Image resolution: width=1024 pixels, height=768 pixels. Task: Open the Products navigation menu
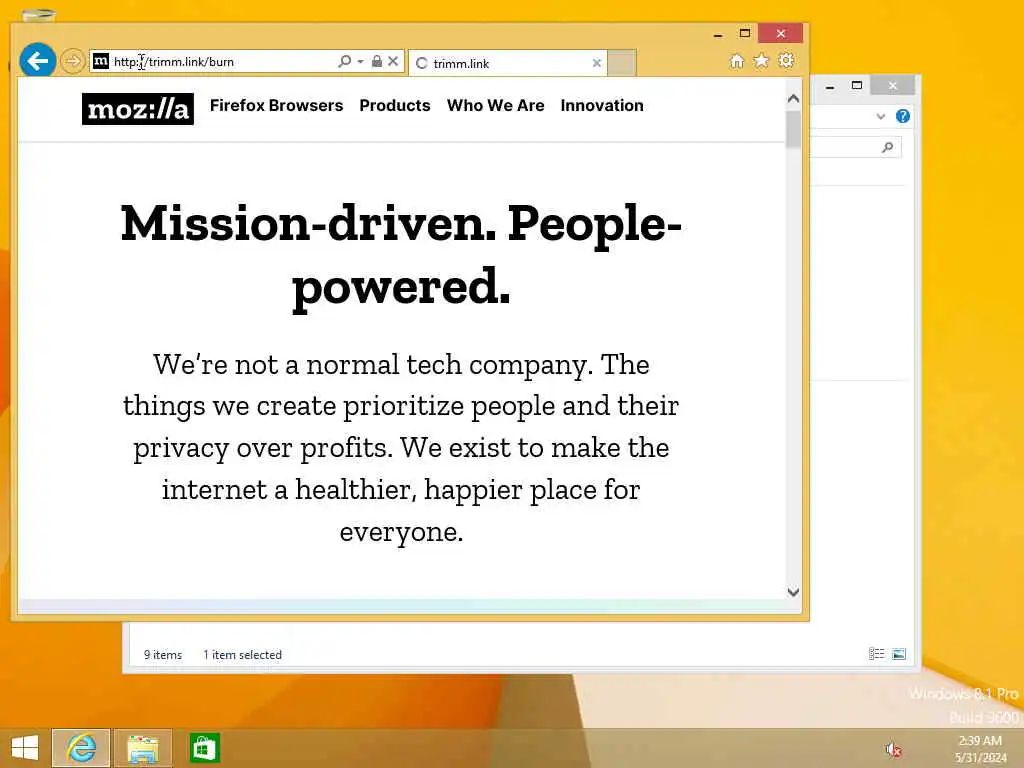click(394, 105)
